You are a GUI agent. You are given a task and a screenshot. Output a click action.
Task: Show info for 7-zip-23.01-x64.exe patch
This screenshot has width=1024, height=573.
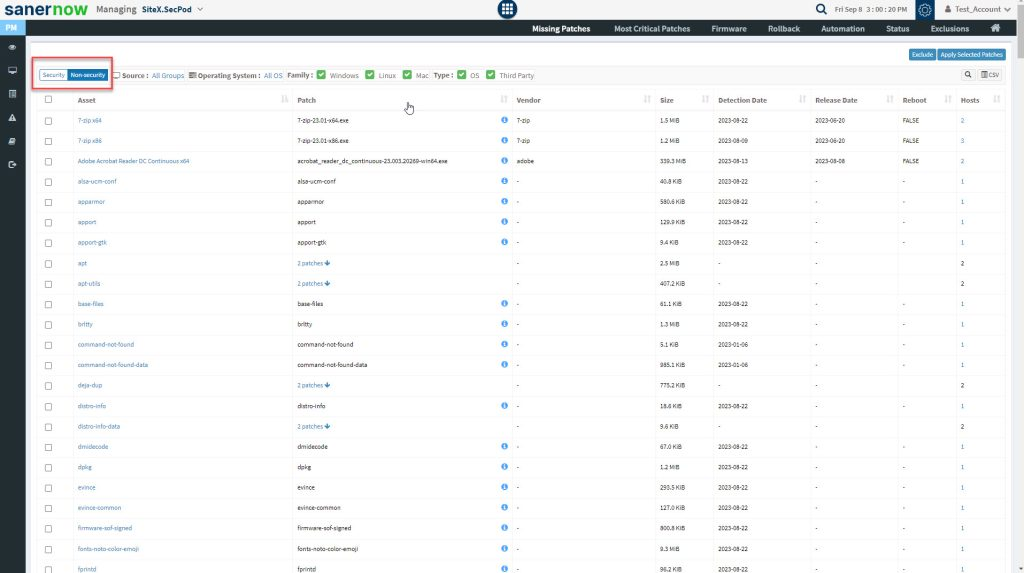point(504,120)
